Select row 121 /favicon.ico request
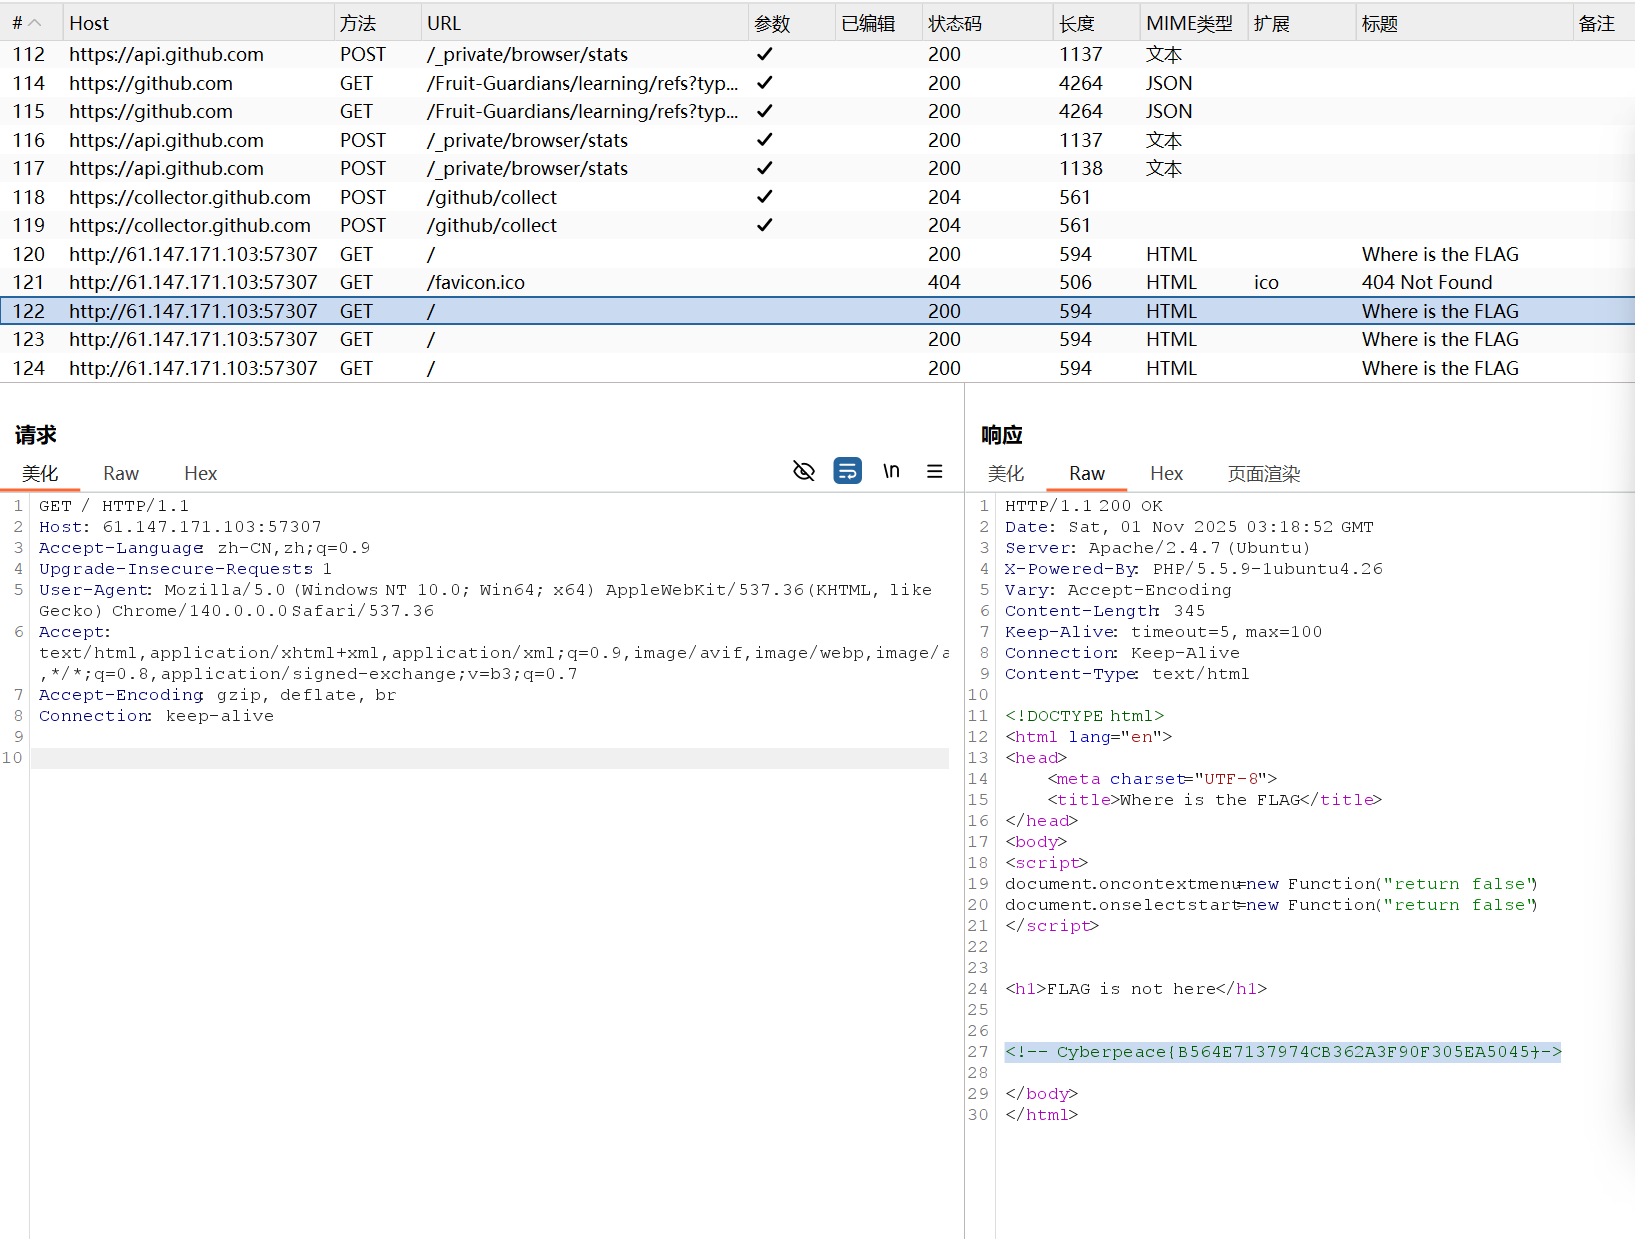The image size is (1635, 1239). point(817,282)
